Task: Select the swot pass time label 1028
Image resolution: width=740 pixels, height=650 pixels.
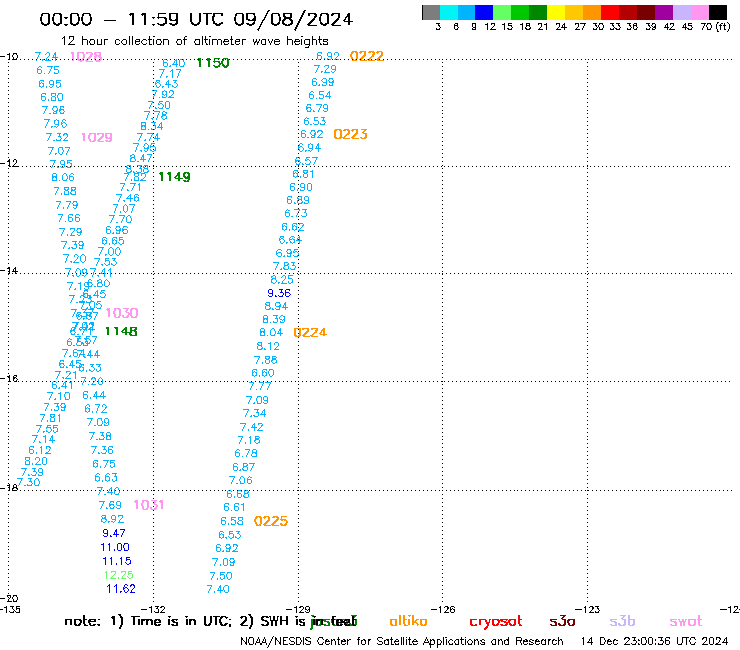Action: (86, 57)
